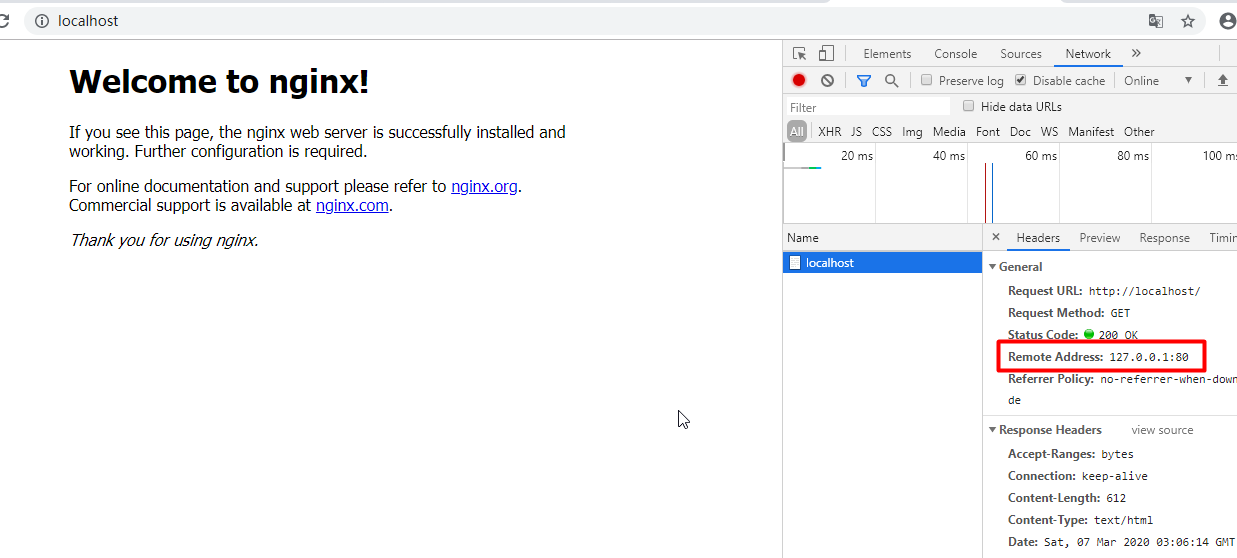The width and height of the screenshot is (1237, 558).
Task: Click the Connection value keep-alive
Action: [x=1115, y=476]
